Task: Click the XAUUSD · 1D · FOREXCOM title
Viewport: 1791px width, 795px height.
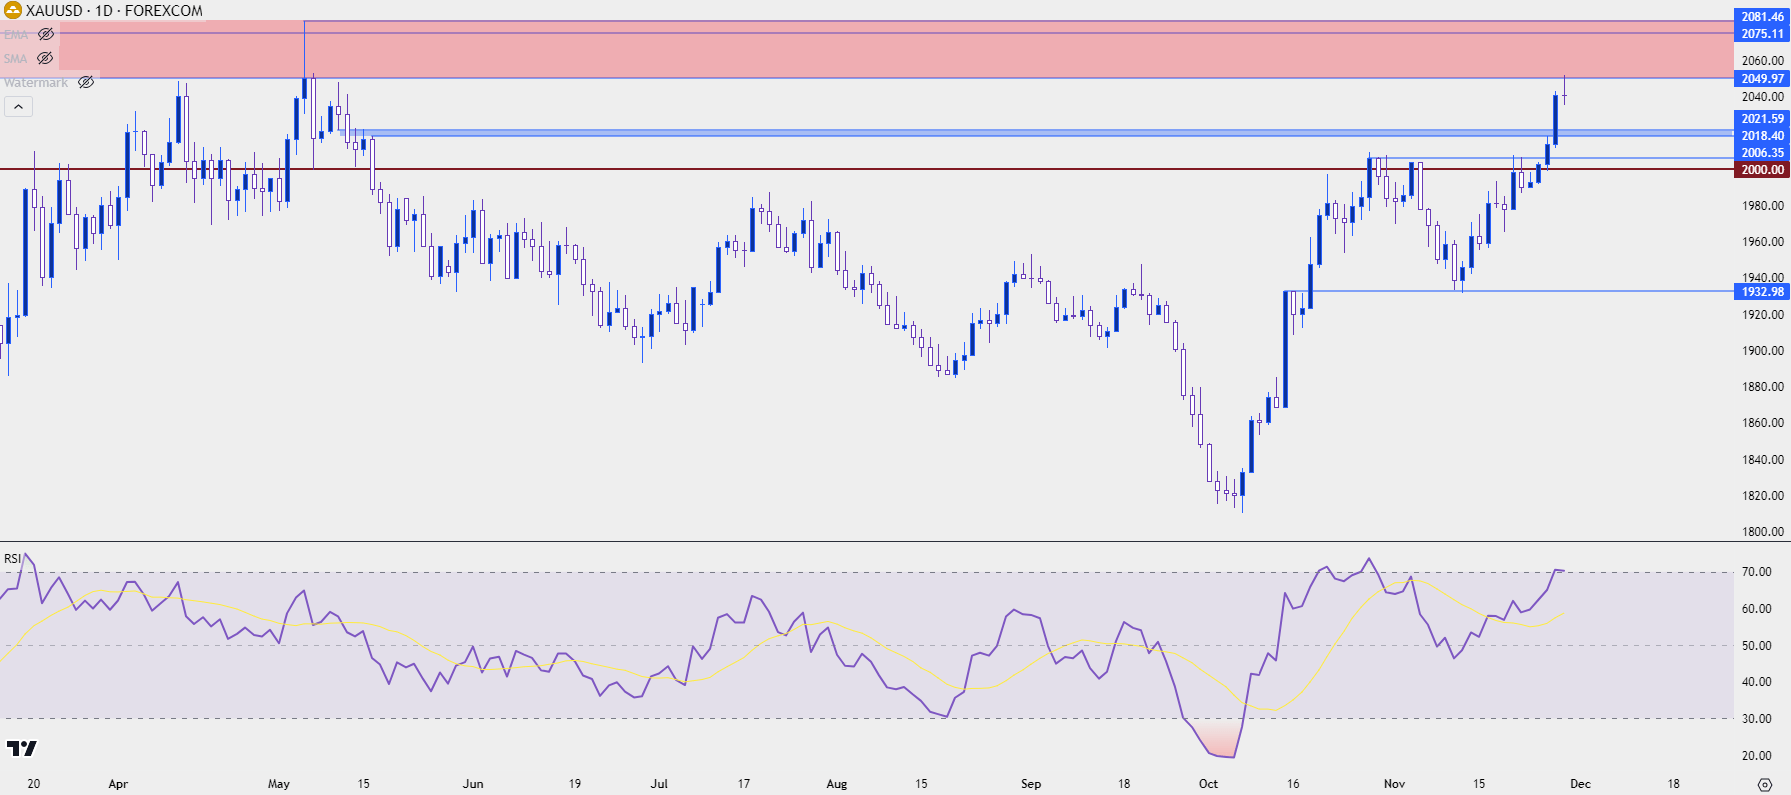Action: pyautogui.click(x=114, y=11)
